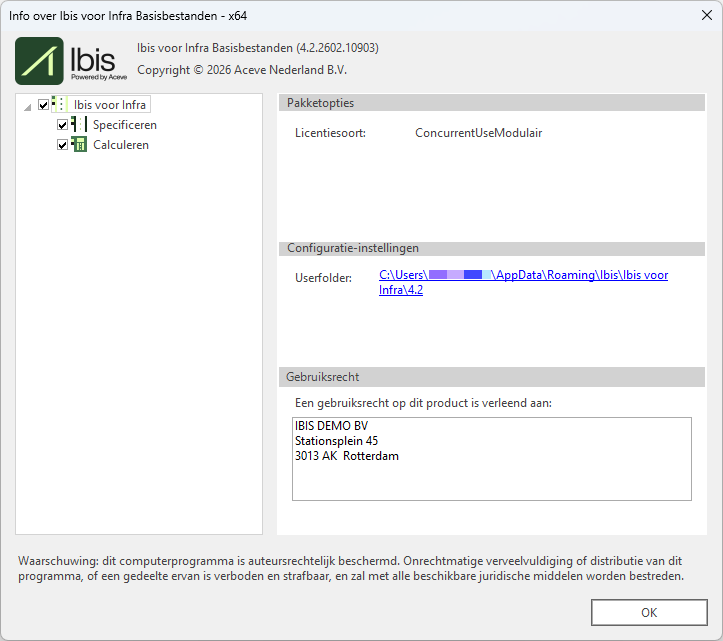The image size is (723, 641).
Task: Collapse the Ibis voor Infra tree node
Action: click(x=27, y=106)
